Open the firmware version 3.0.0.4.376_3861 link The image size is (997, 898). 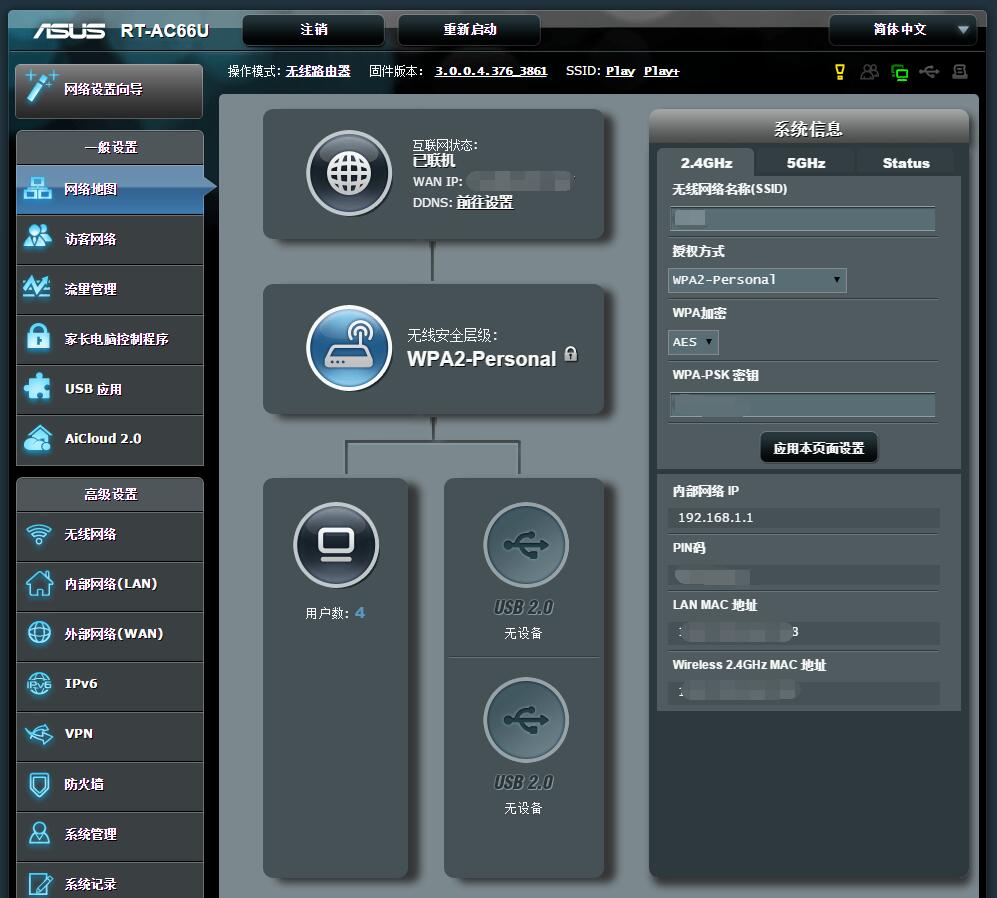click(x=490, y=71)
